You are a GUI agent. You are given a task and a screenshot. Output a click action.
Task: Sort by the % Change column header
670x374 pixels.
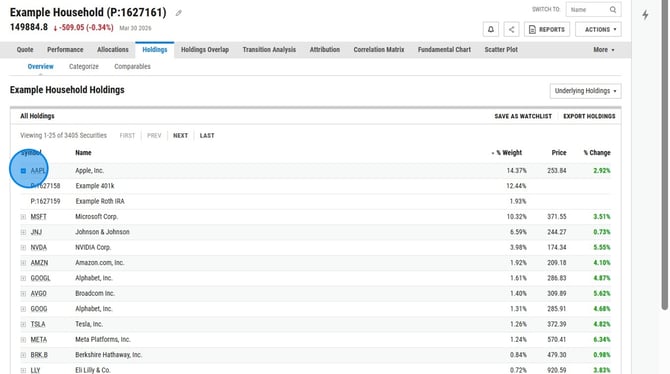coord(597,153)
